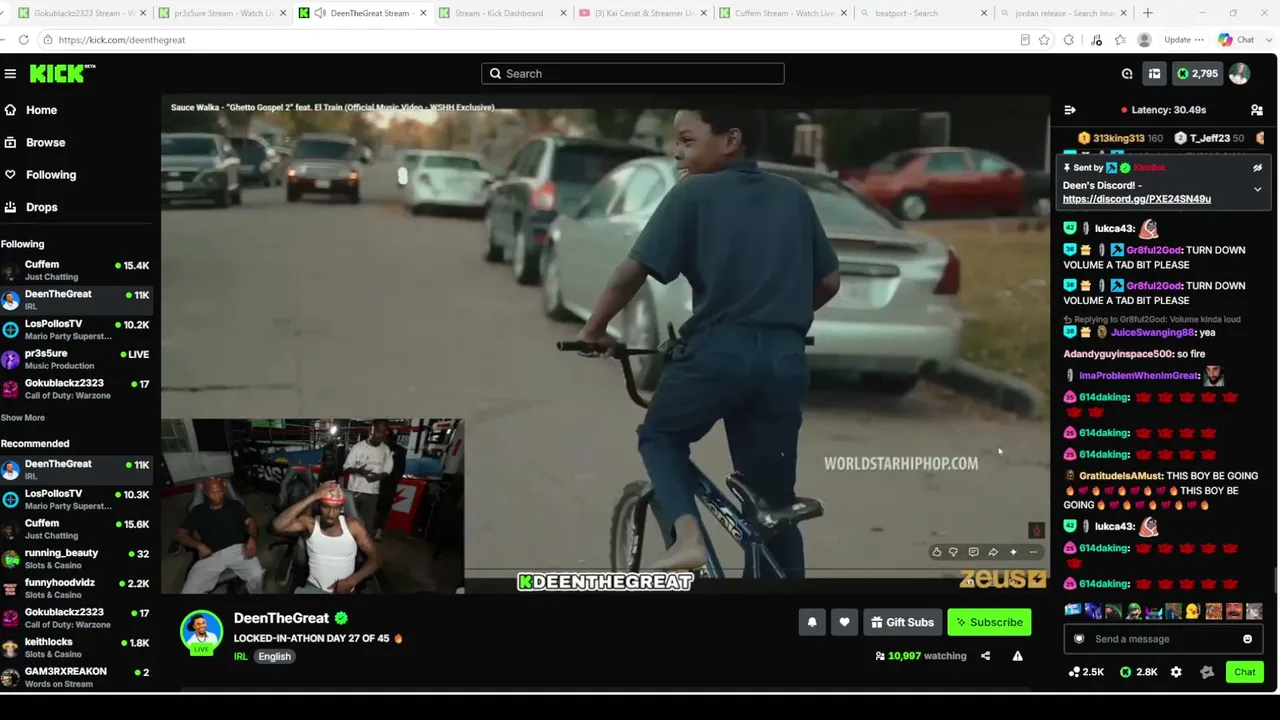Open more options on the video overlay
The width and height of the screenshot is (1280, 720).
(1034, 552)
